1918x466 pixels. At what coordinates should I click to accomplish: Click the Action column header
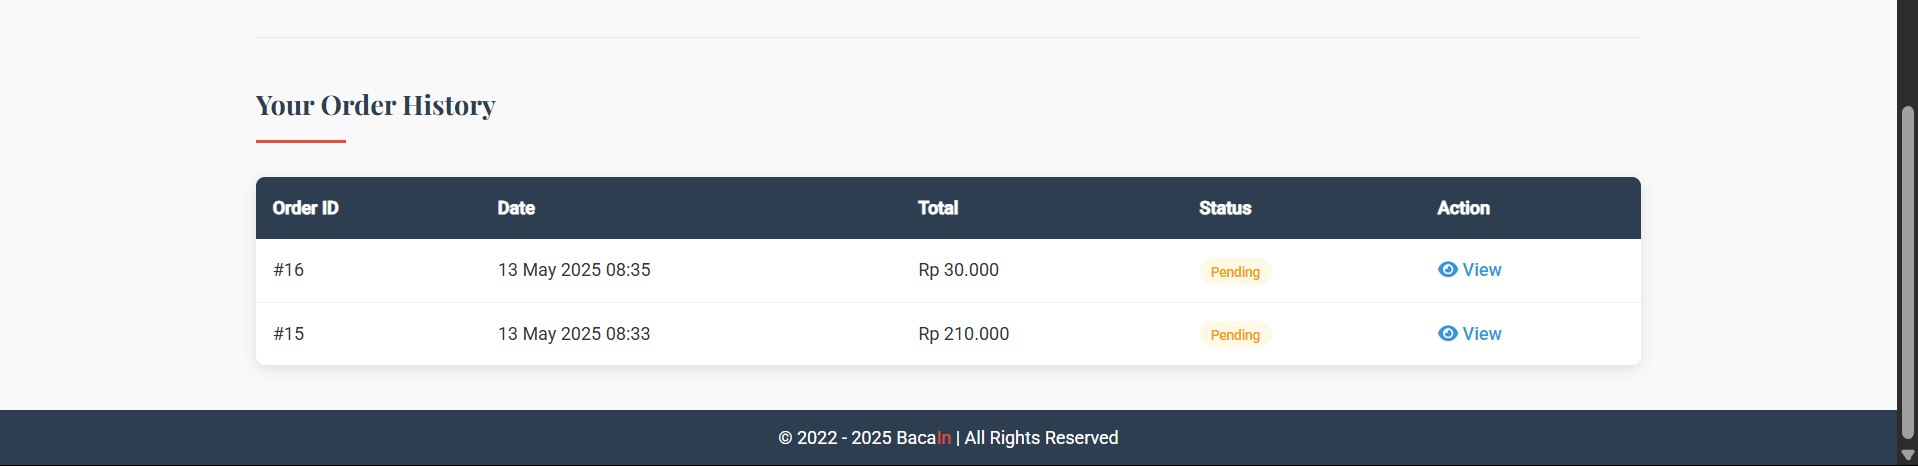[x=1463, y=208]
